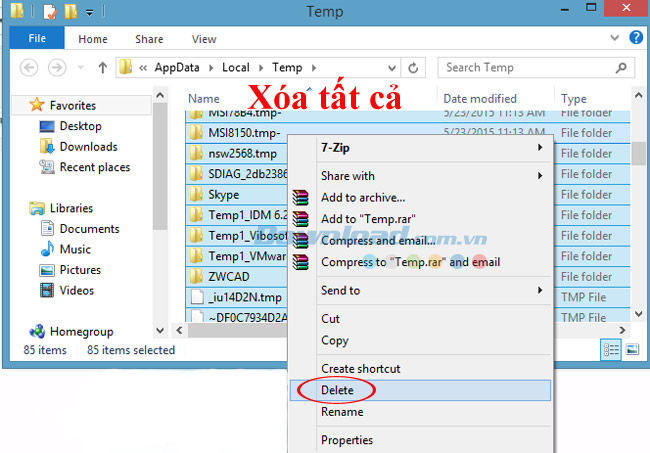
Task: Choose Add to archive... option
Action: (x=363, y=198)
